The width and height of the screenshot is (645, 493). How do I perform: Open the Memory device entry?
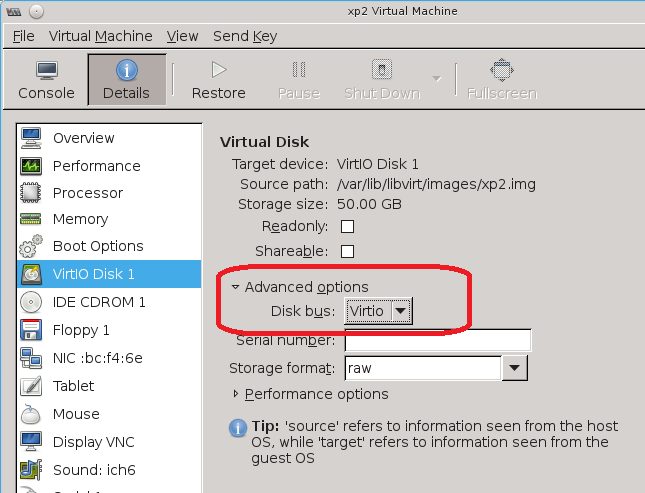coord(80,219)
